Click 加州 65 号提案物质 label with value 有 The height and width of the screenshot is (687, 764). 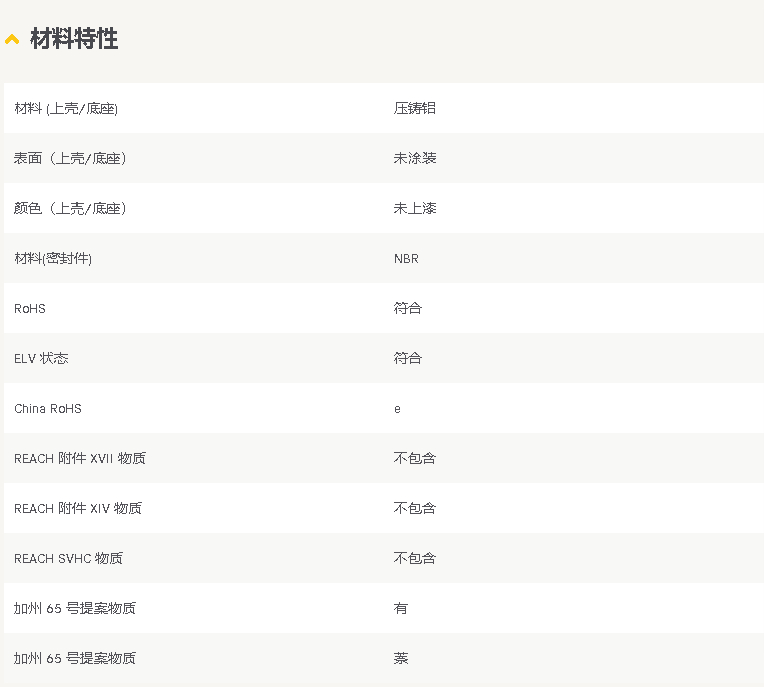(x=75, y=609)
